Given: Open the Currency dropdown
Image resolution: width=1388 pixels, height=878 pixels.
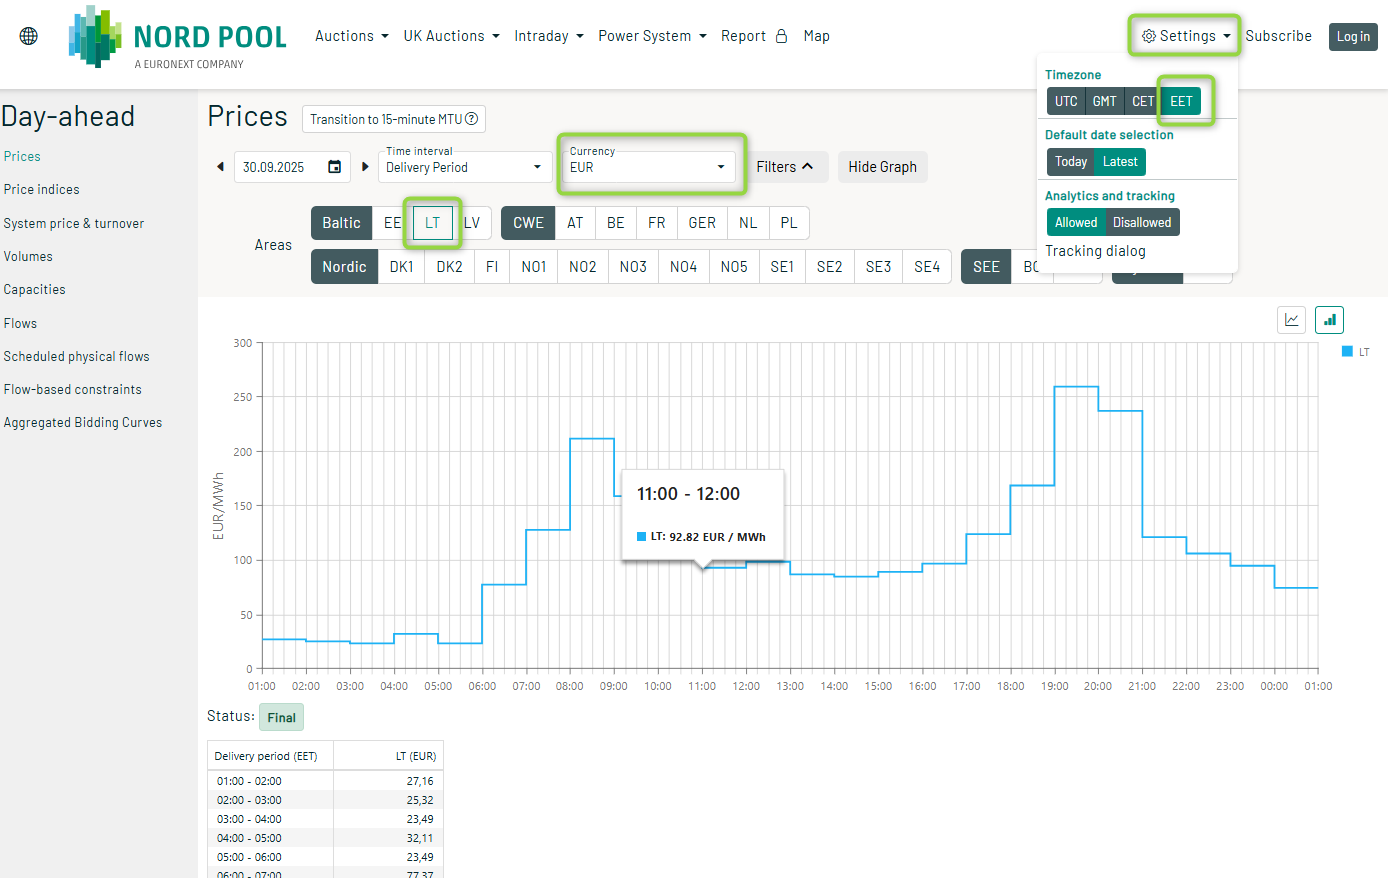Looking at the screenshot, I should 648,166.
